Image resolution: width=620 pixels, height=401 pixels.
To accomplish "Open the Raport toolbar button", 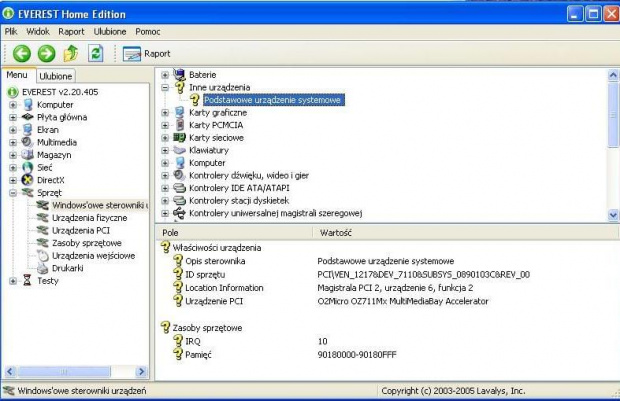I will 146,54.
